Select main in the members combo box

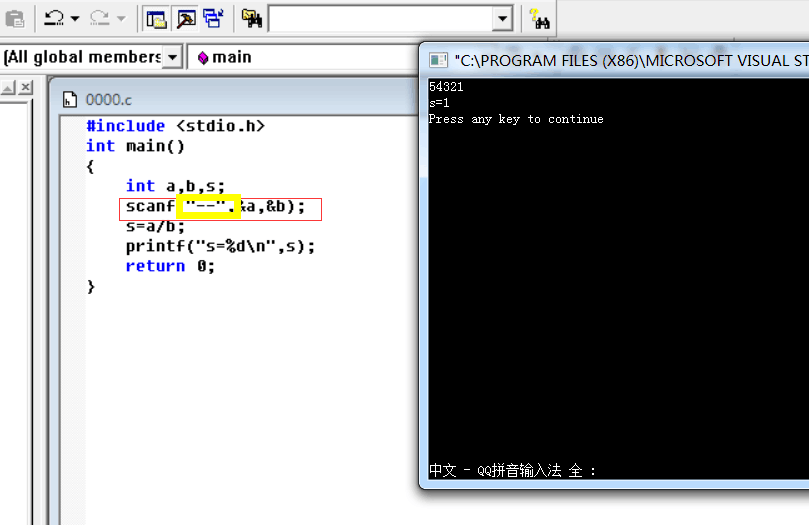(x=225, y=57)
